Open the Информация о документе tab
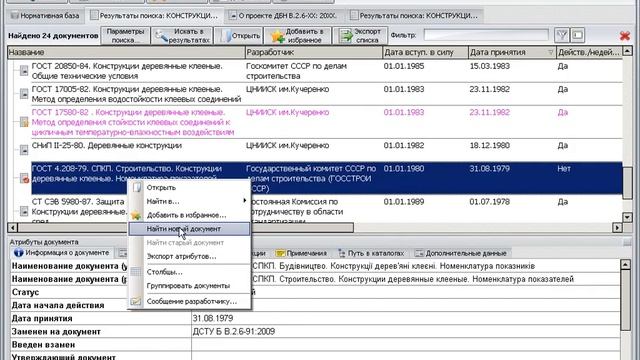Image resolution: width=640 pixels, height=360 pixels. (x=62, y=253)
